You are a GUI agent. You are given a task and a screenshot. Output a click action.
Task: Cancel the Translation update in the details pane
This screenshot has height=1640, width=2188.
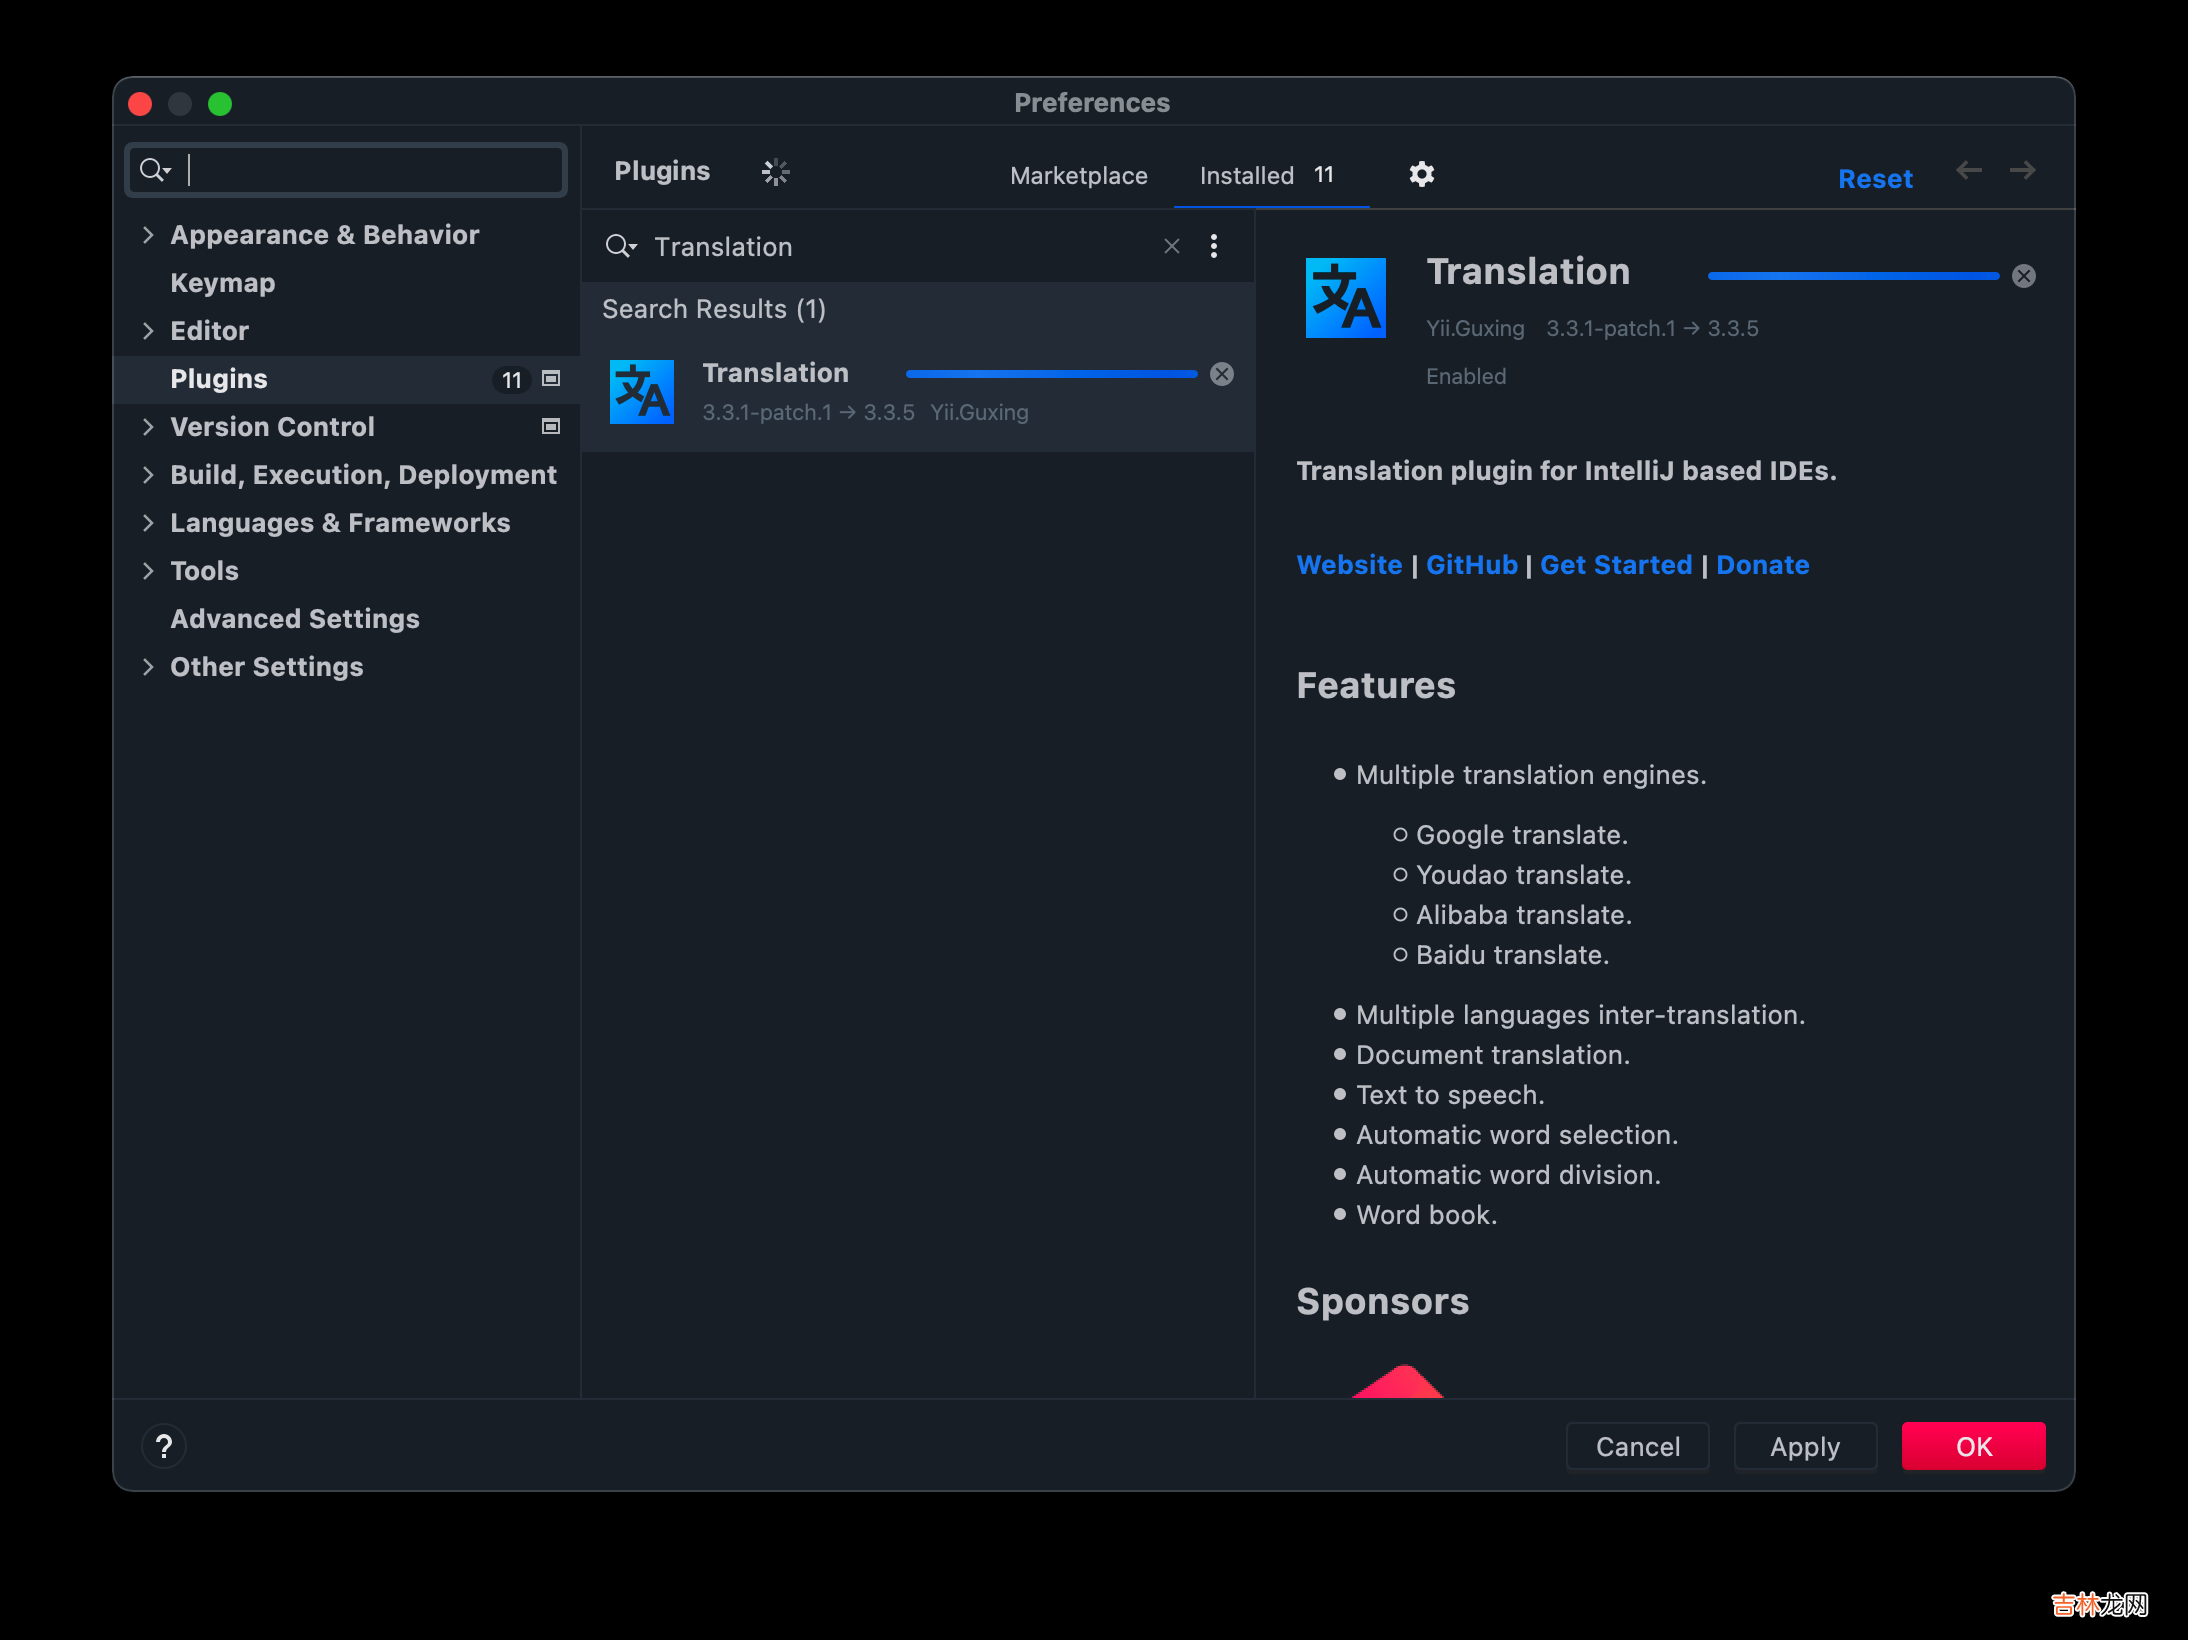(x=2023, y=276)
